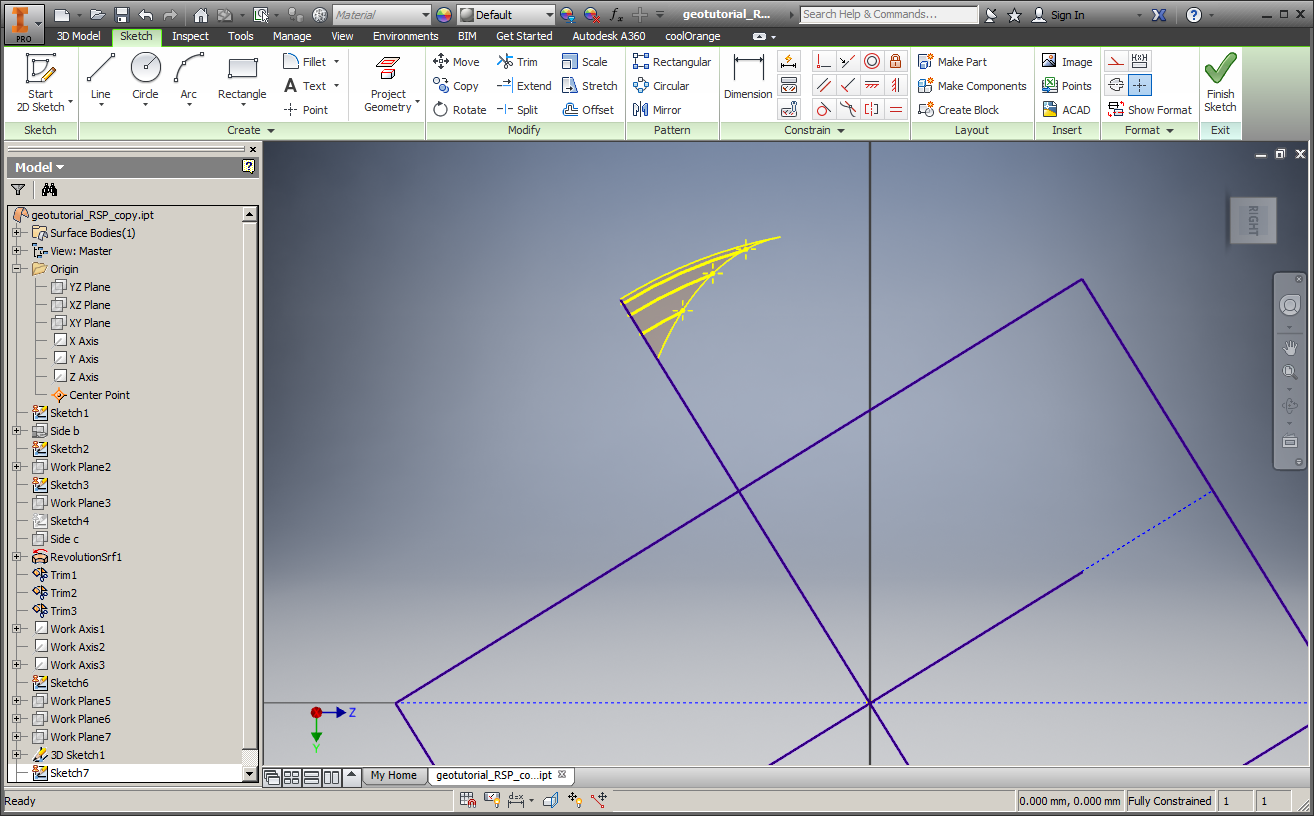1314x816 pixels.
Task: Toggle snap to grid in status bar
Action: [x=467, y=800]
